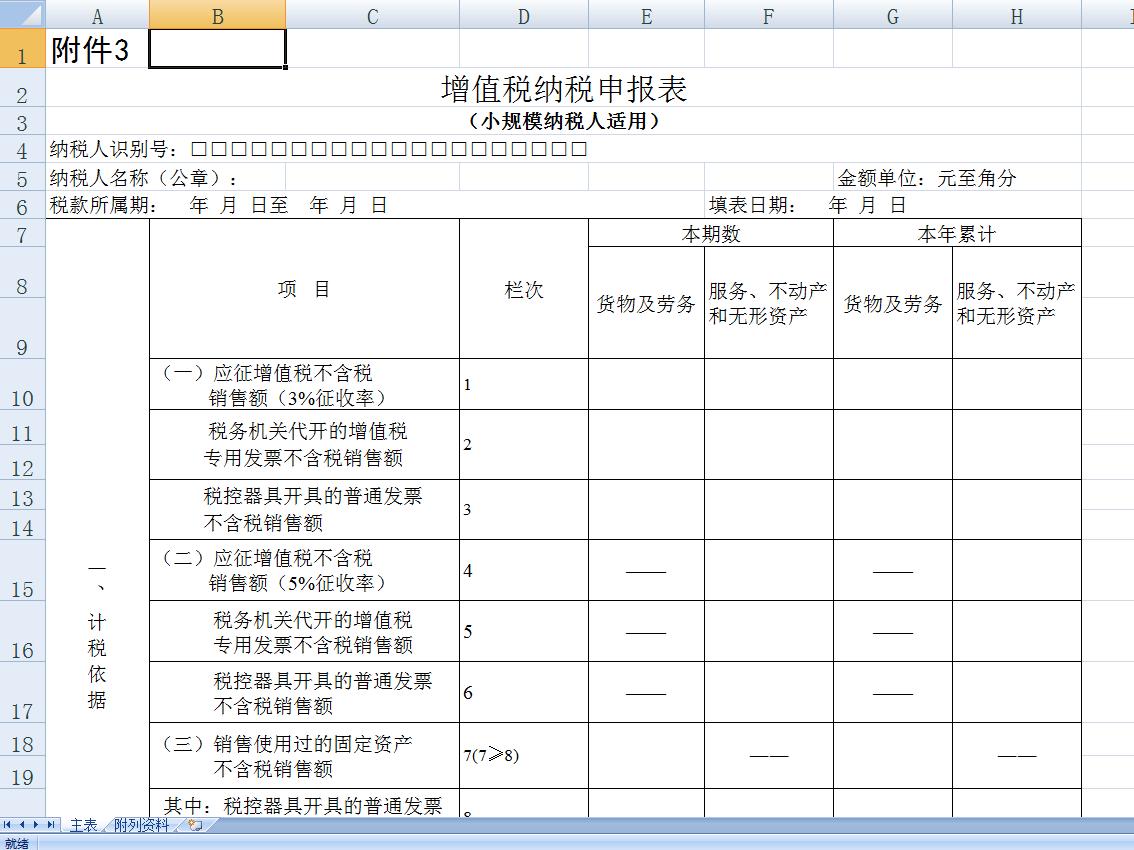Click 税务机关代开 item in 栏次 2 row
The height and width of the screenshot is (850, 1134).
tap(304, 444)
